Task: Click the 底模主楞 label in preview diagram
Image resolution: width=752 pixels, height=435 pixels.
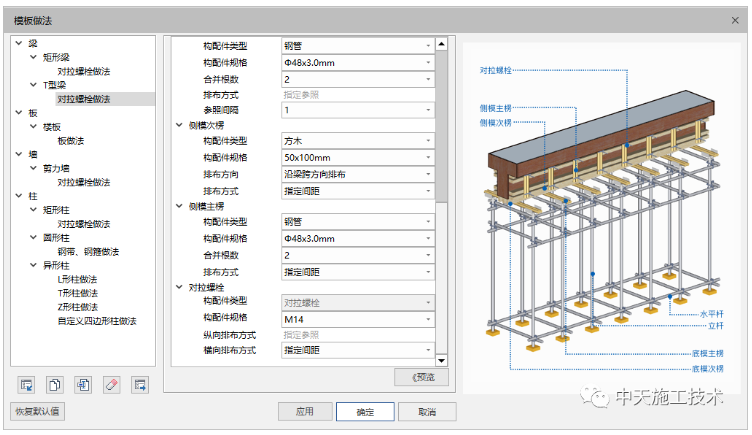Action: tap(708, 353)
